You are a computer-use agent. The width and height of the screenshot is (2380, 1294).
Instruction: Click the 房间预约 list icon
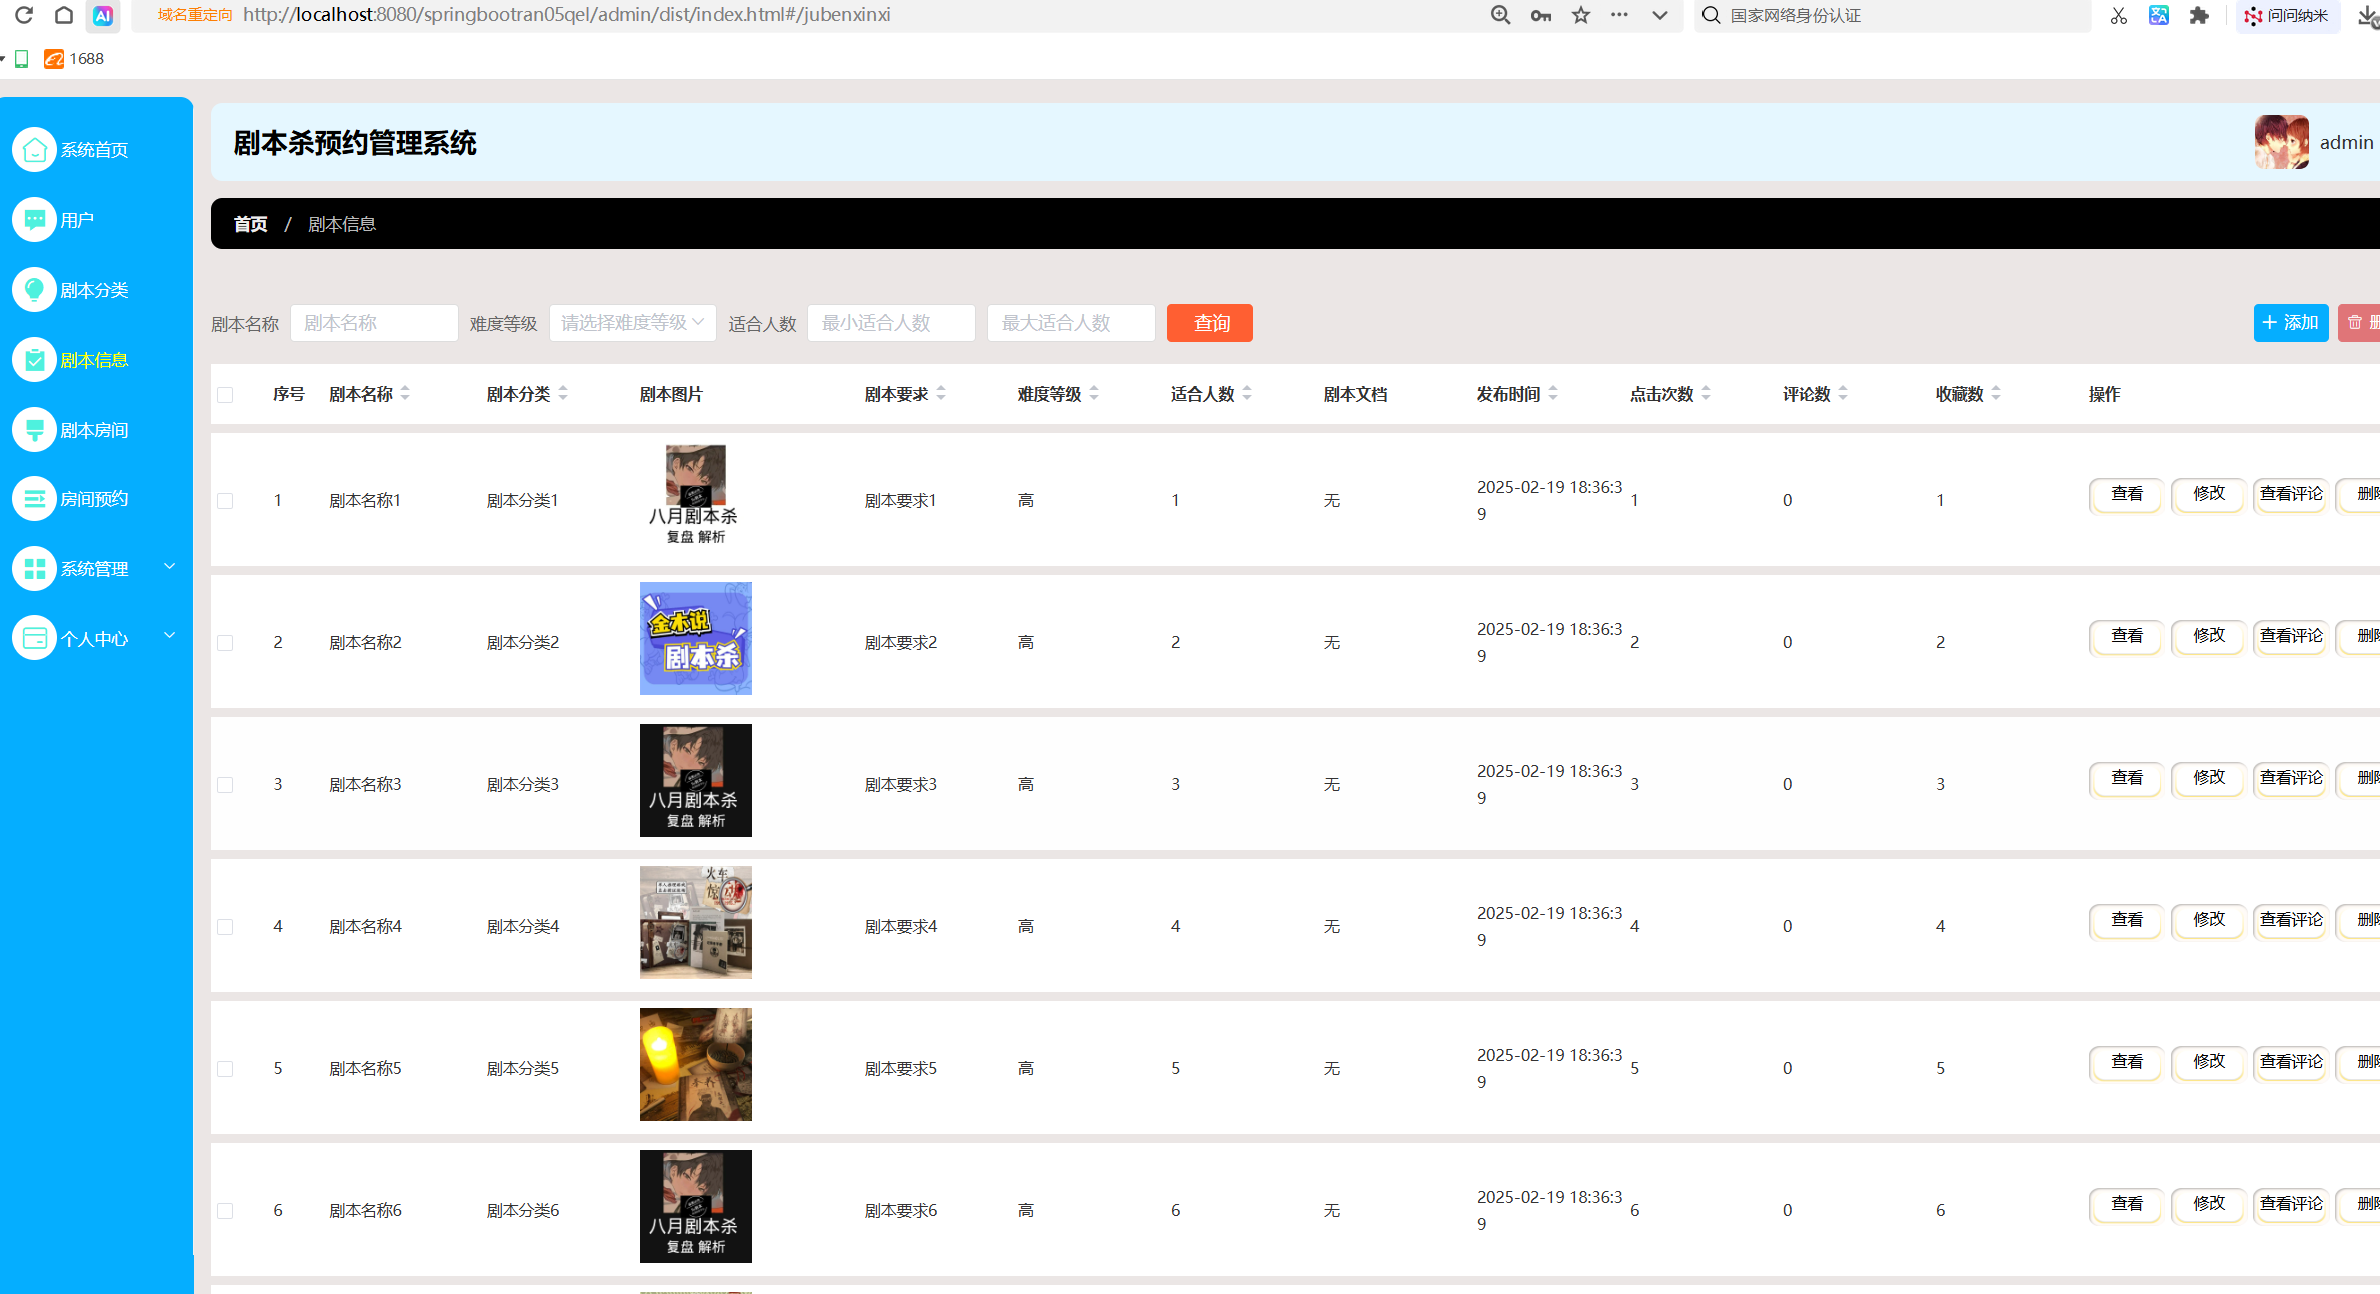click(x=34, y=499)
